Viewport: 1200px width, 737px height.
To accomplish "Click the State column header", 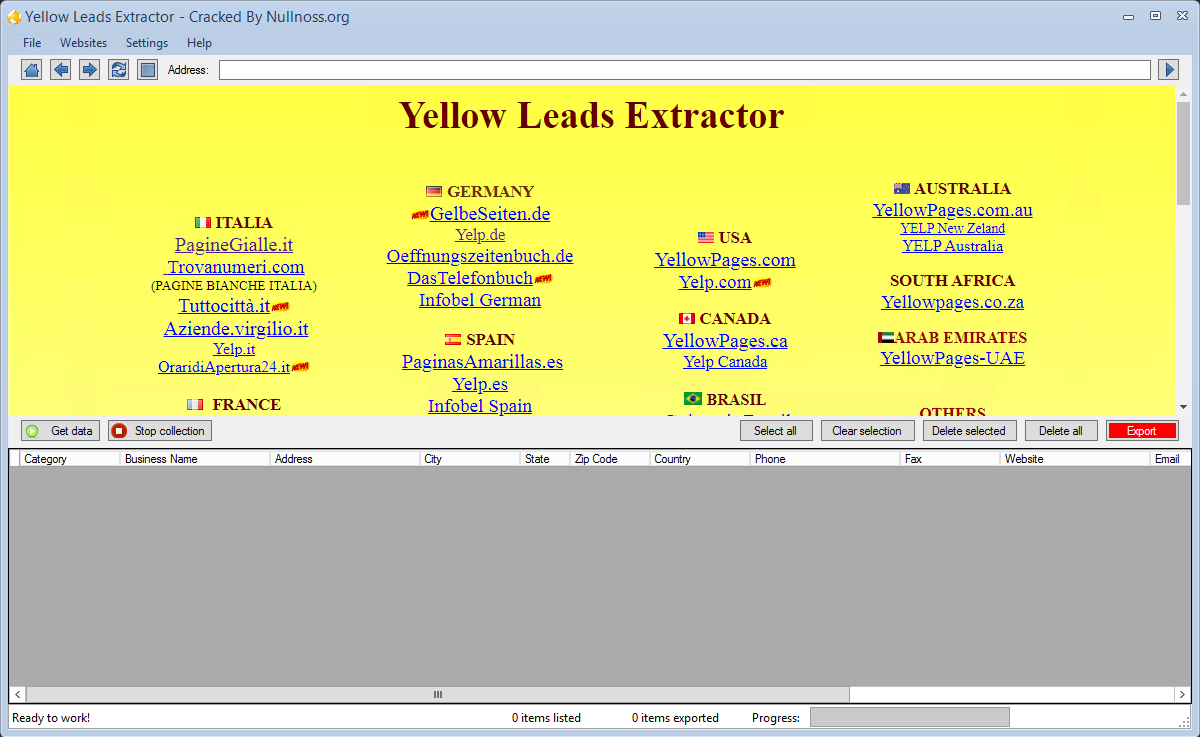I will pos(545,459).
